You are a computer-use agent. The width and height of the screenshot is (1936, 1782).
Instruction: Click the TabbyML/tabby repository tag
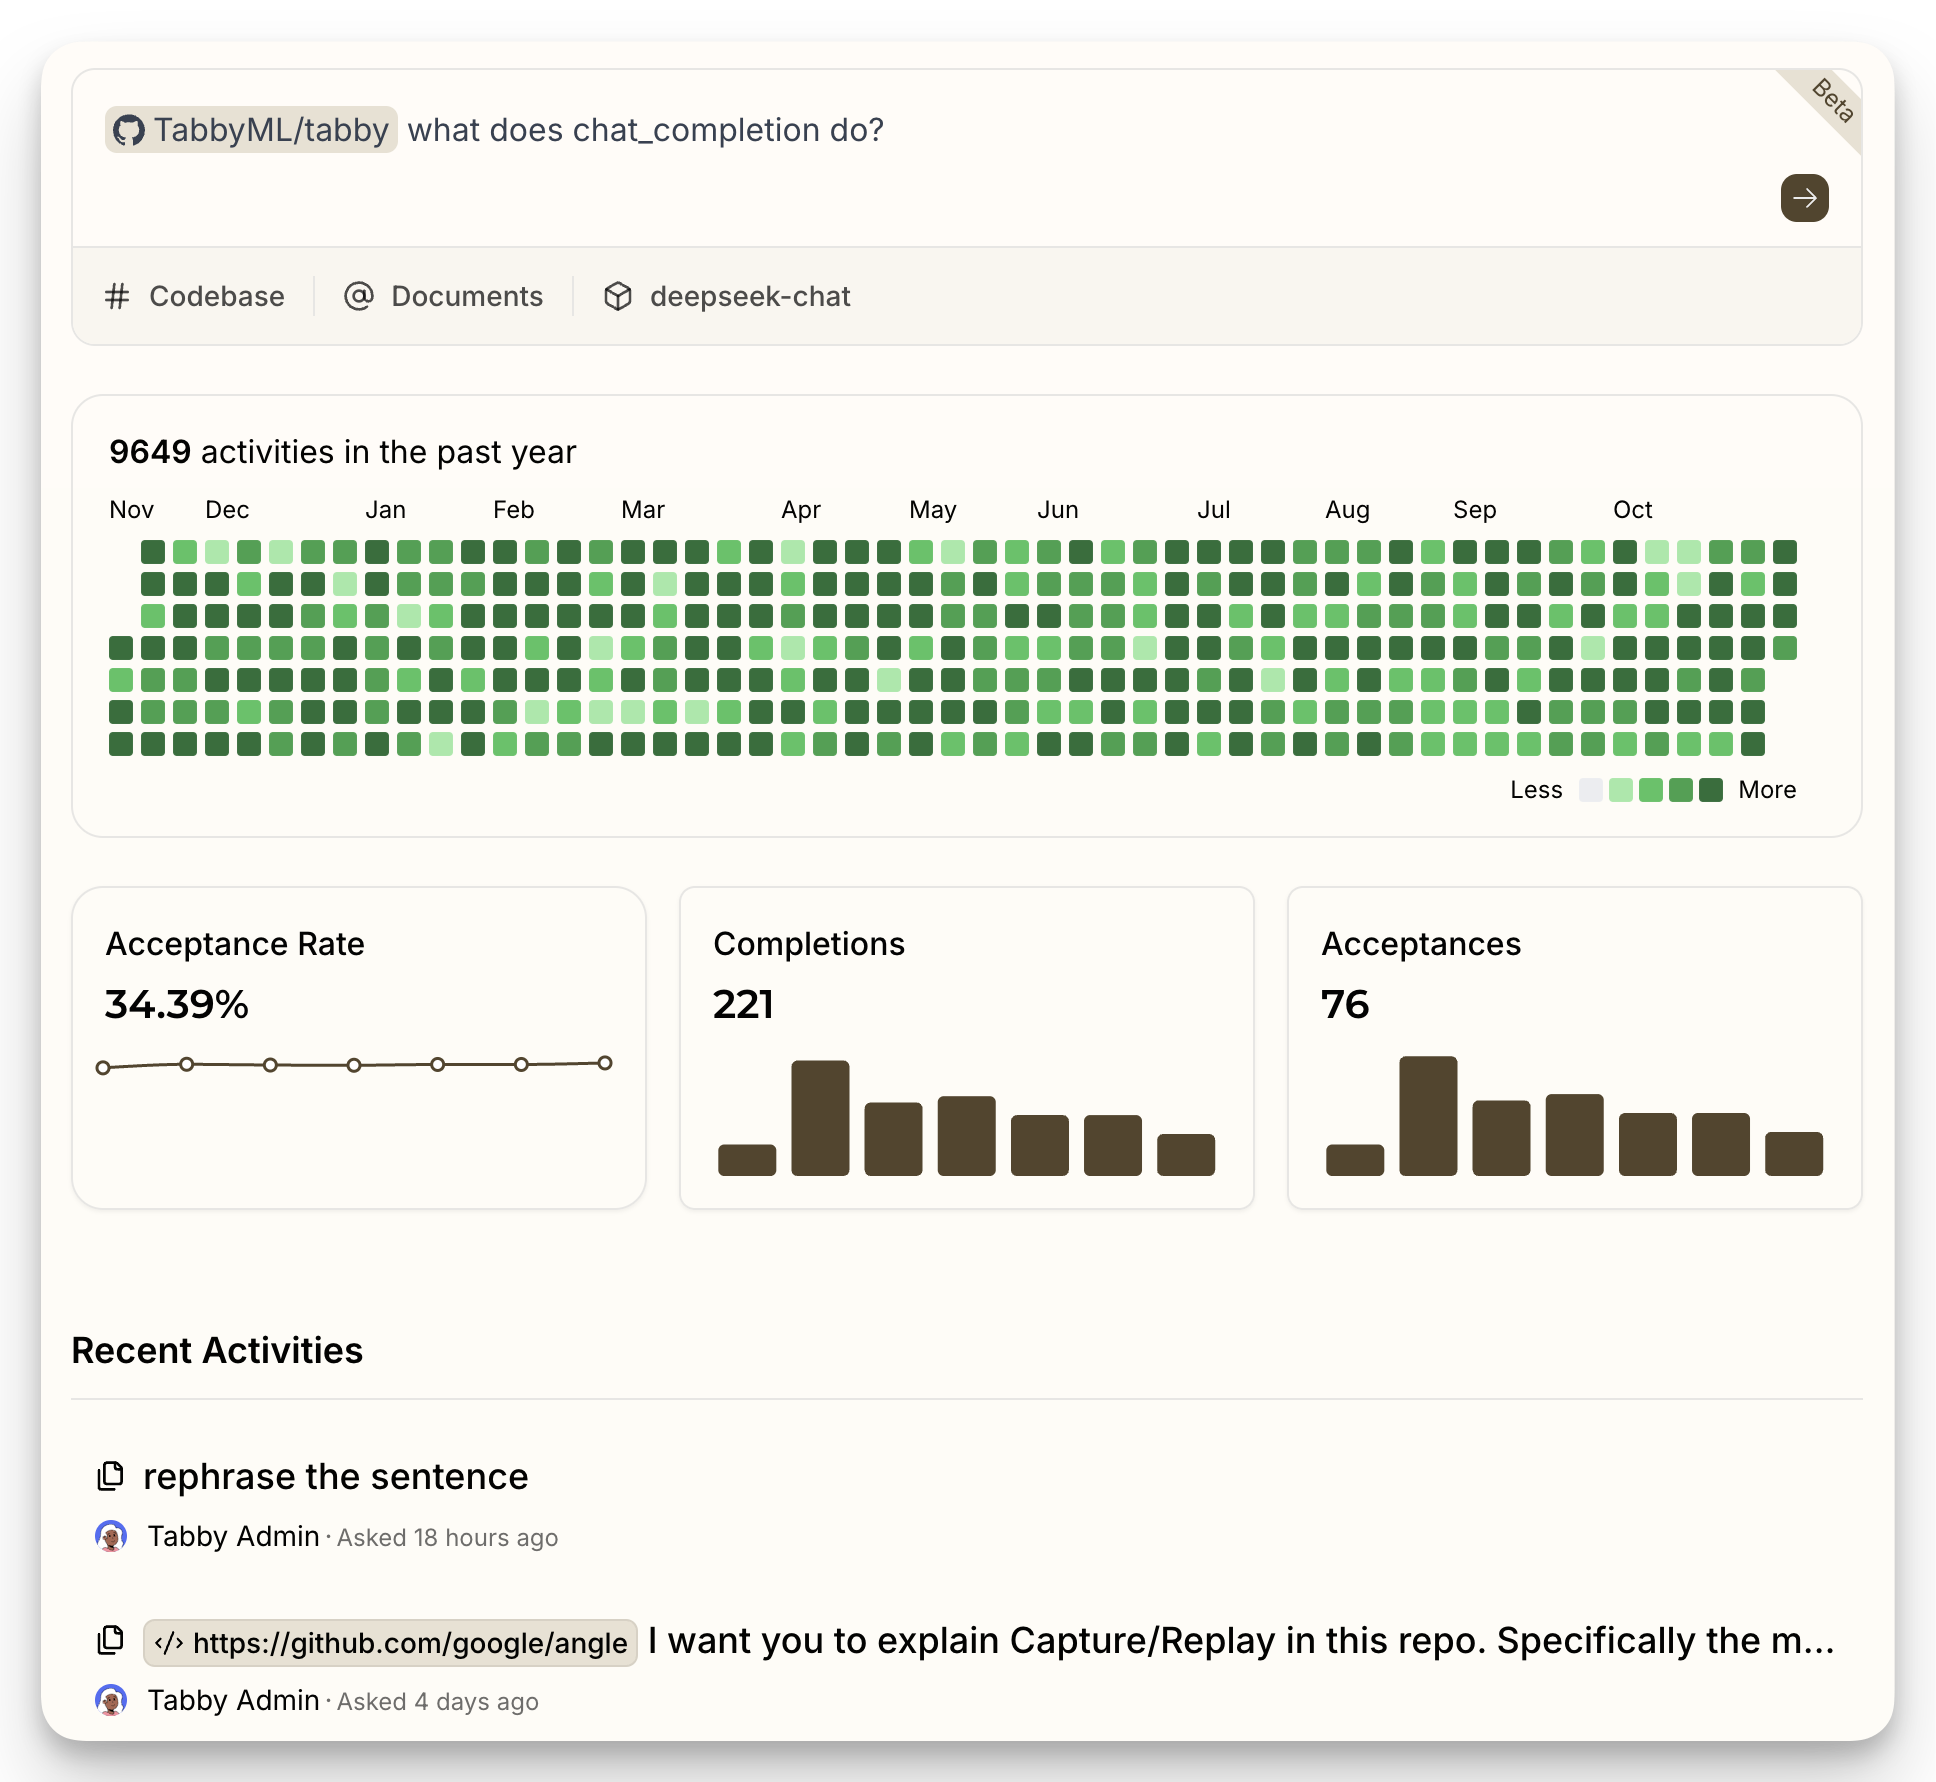point(251,130)
